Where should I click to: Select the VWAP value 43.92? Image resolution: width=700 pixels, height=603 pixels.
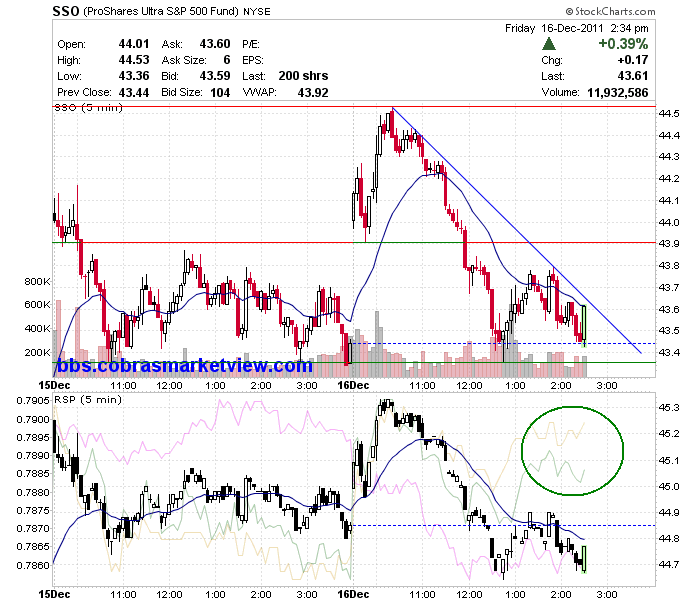pos(313,92)
